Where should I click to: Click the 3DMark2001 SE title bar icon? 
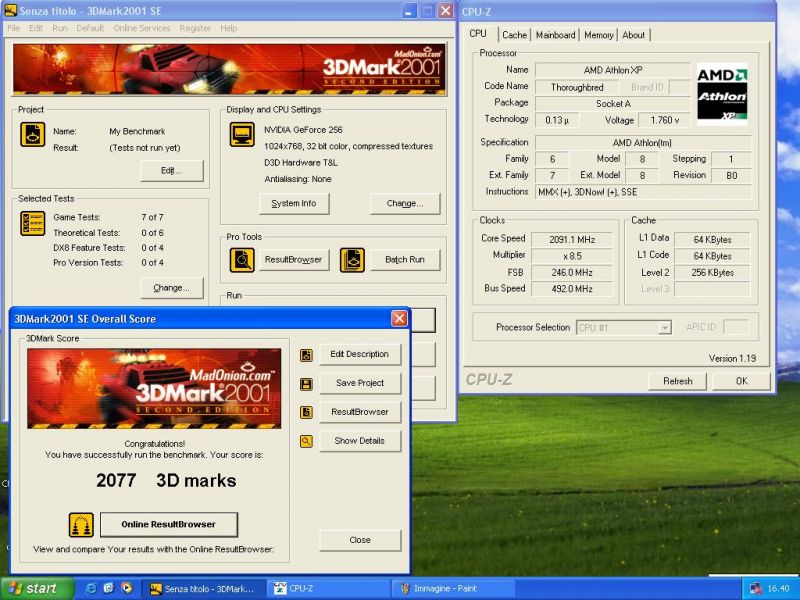pyautogui.click(x=10, y=10)
